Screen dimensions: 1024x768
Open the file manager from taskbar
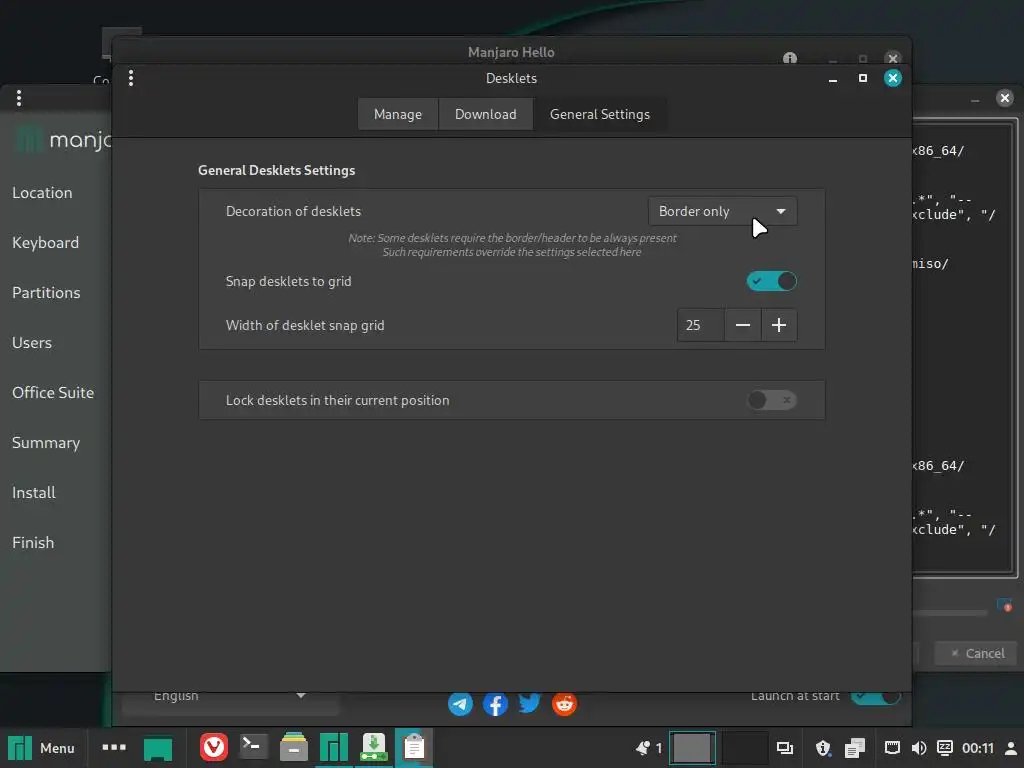294,747
